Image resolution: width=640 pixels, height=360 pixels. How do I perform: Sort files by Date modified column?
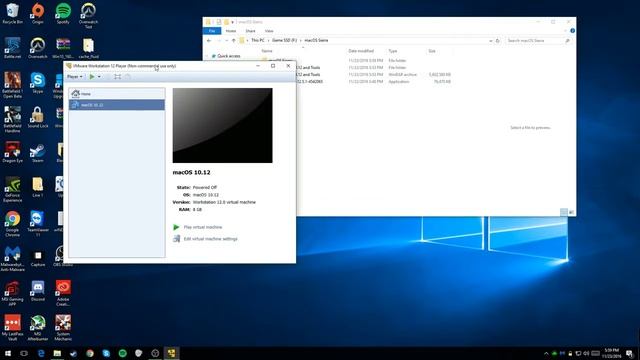(361, 51)
